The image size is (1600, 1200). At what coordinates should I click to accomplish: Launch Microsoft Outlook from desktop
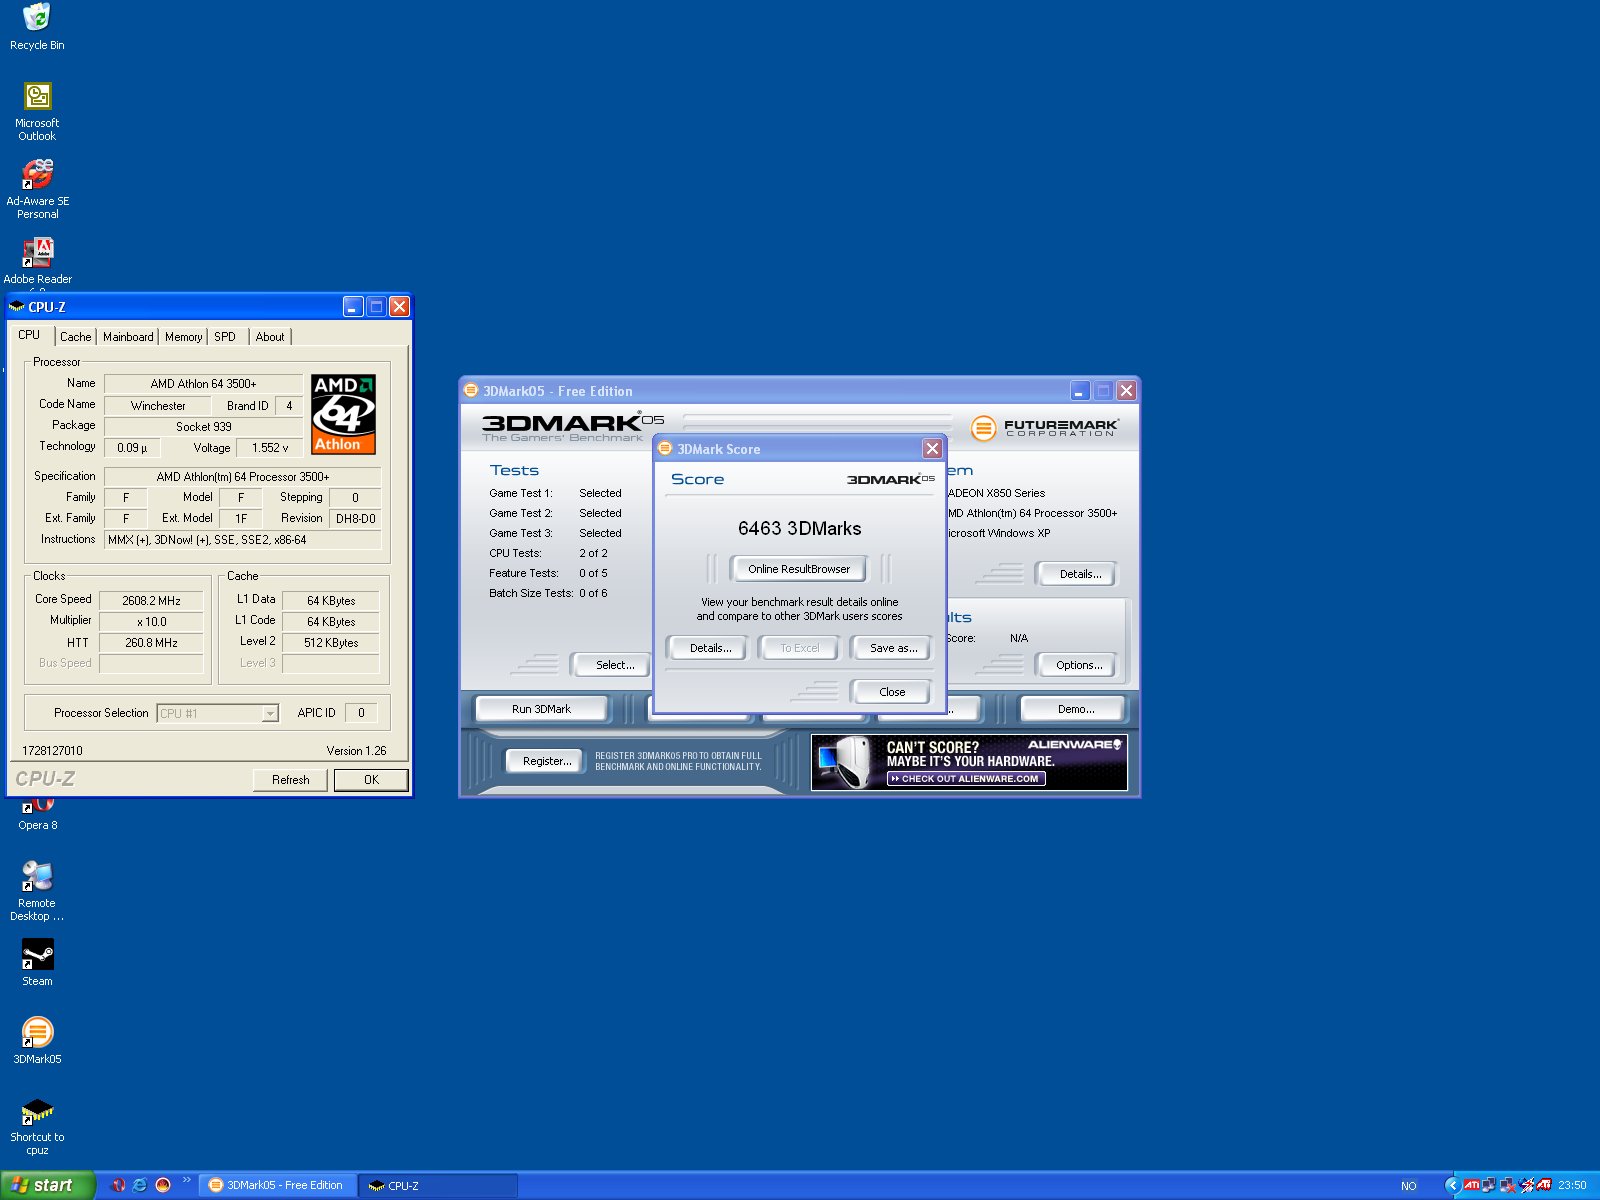coord(37,98)
